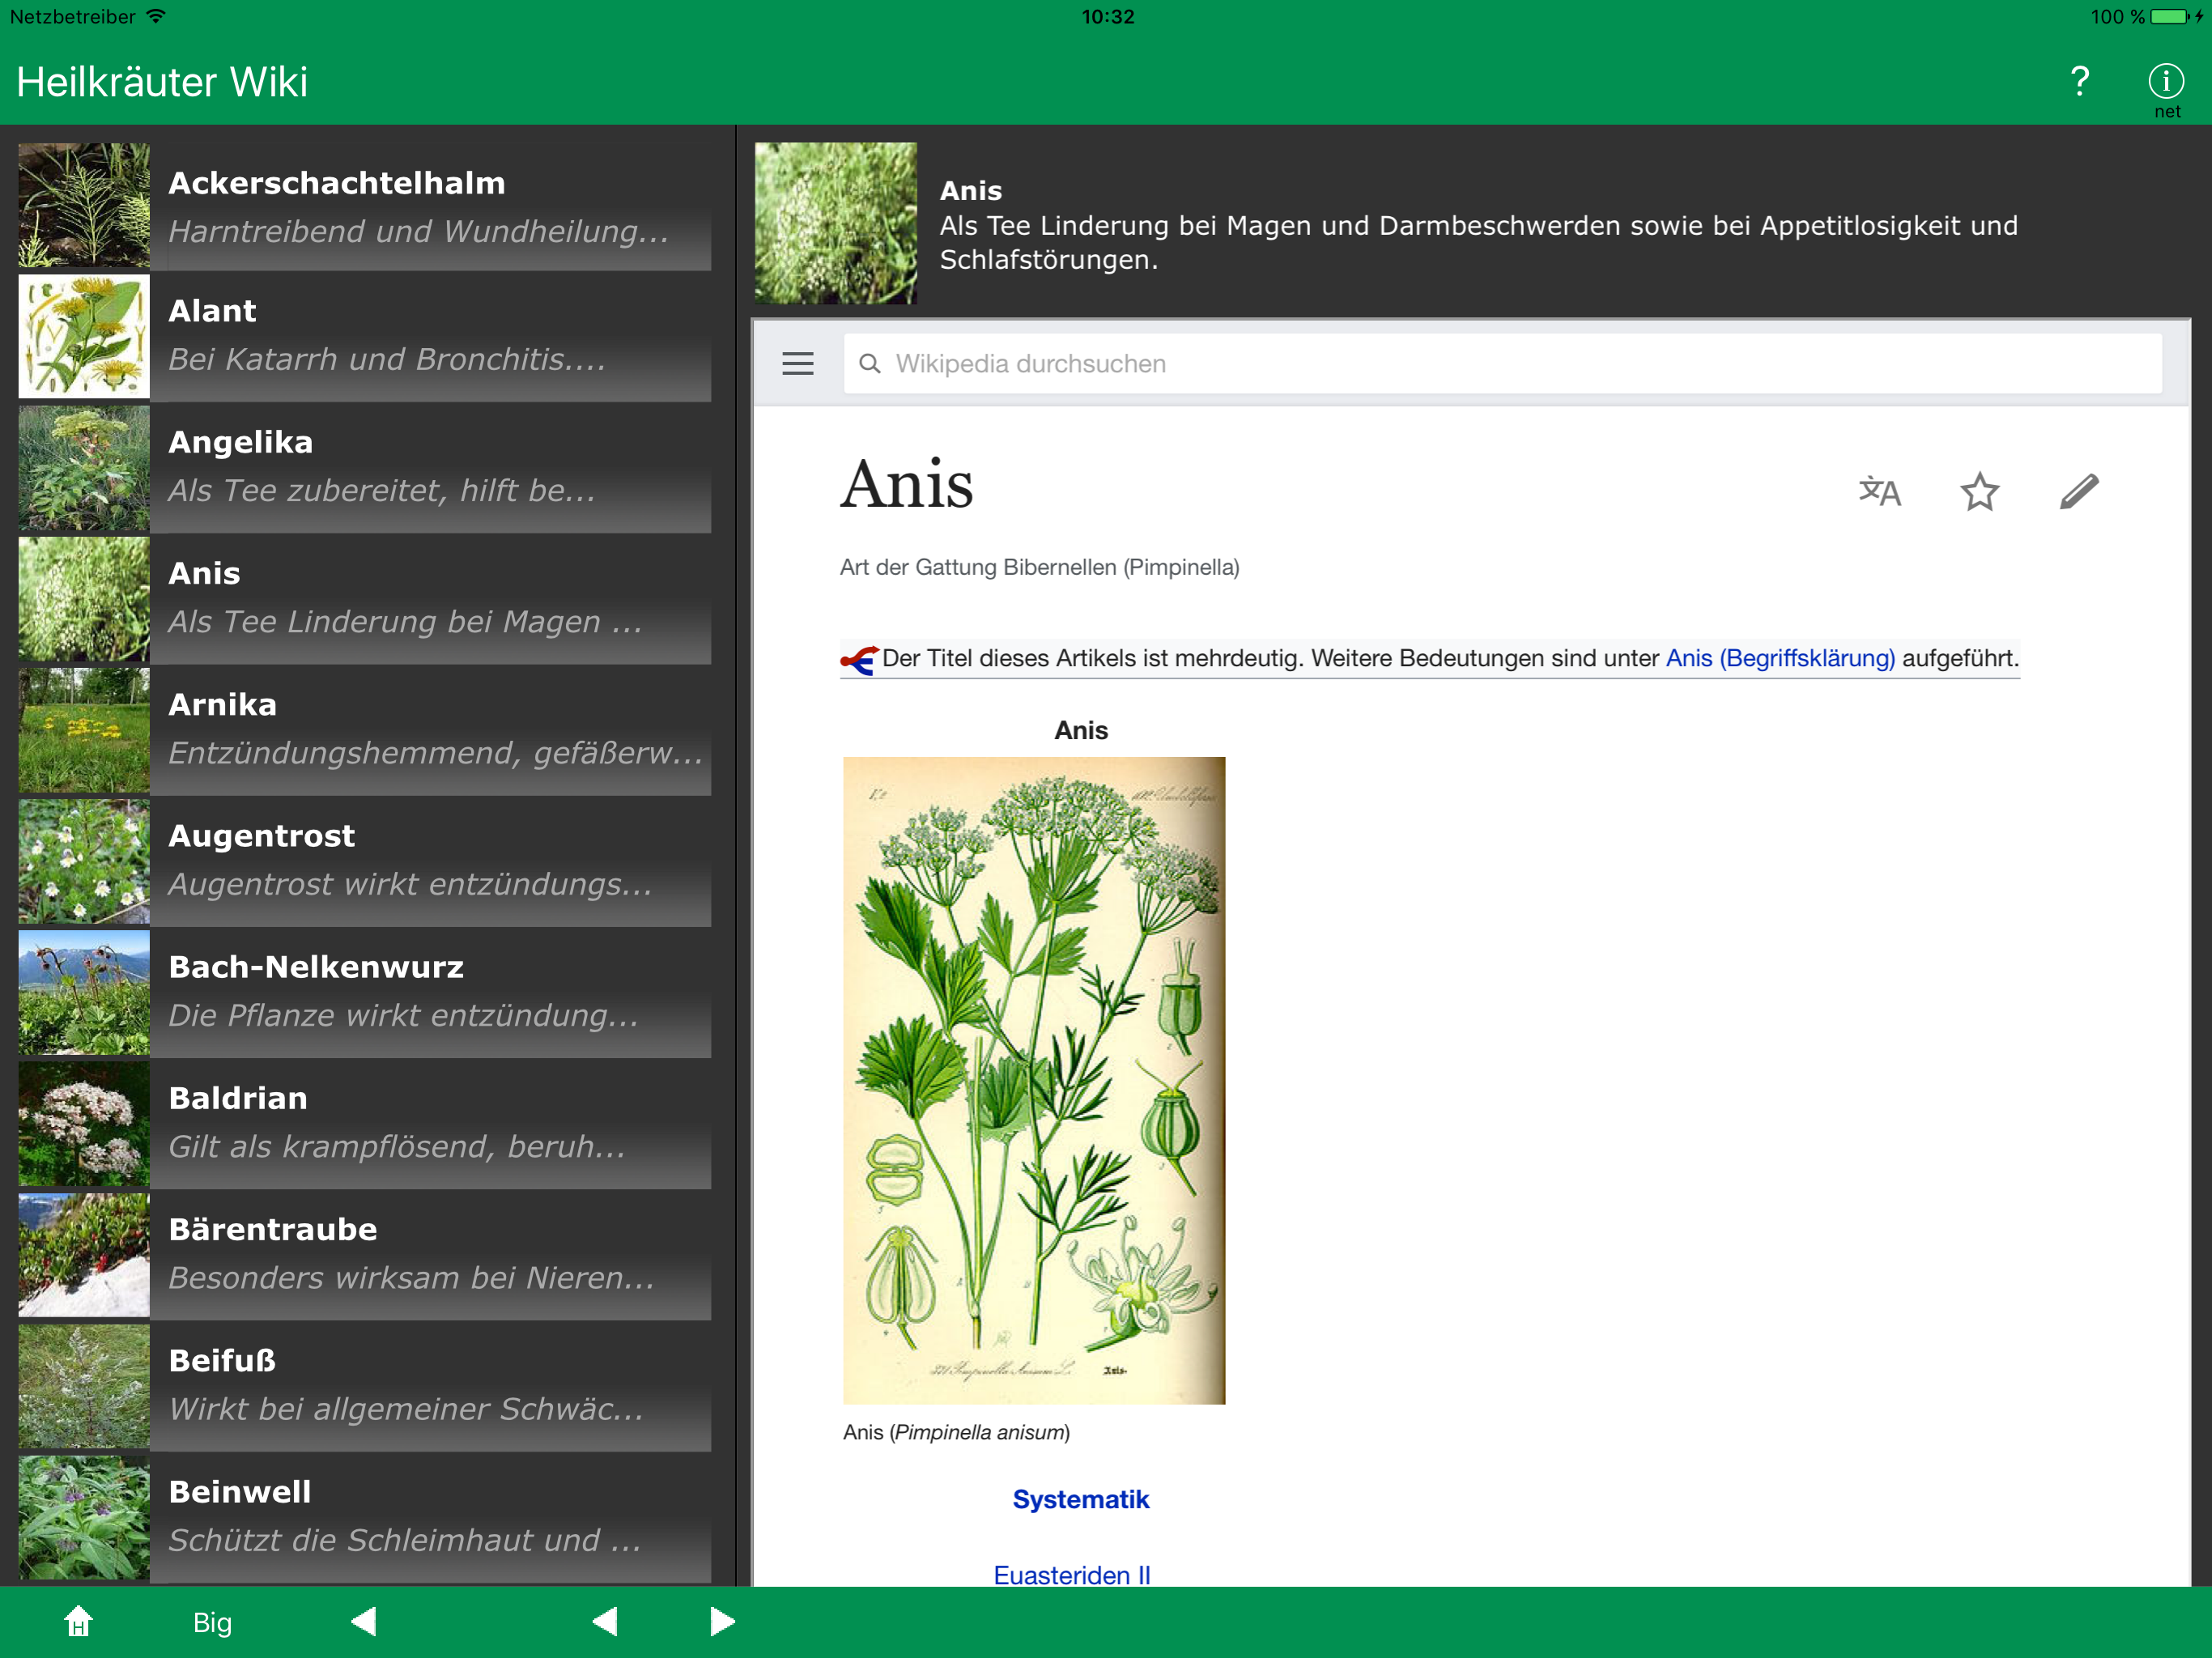
Task: Open Anis (Begriffsklärung) link
Action: coord(1779,658)
